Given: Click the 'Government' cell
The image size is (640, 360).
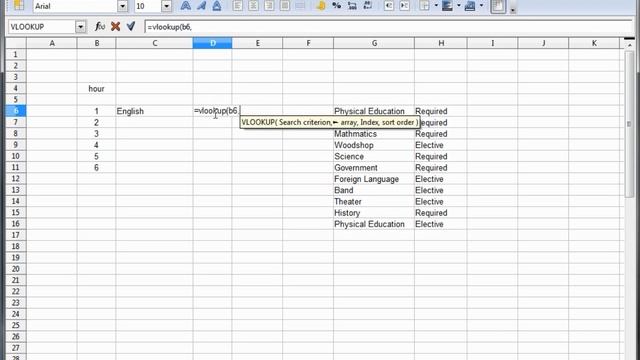Looking at the screenshot, I should click(x=374, y=168).
